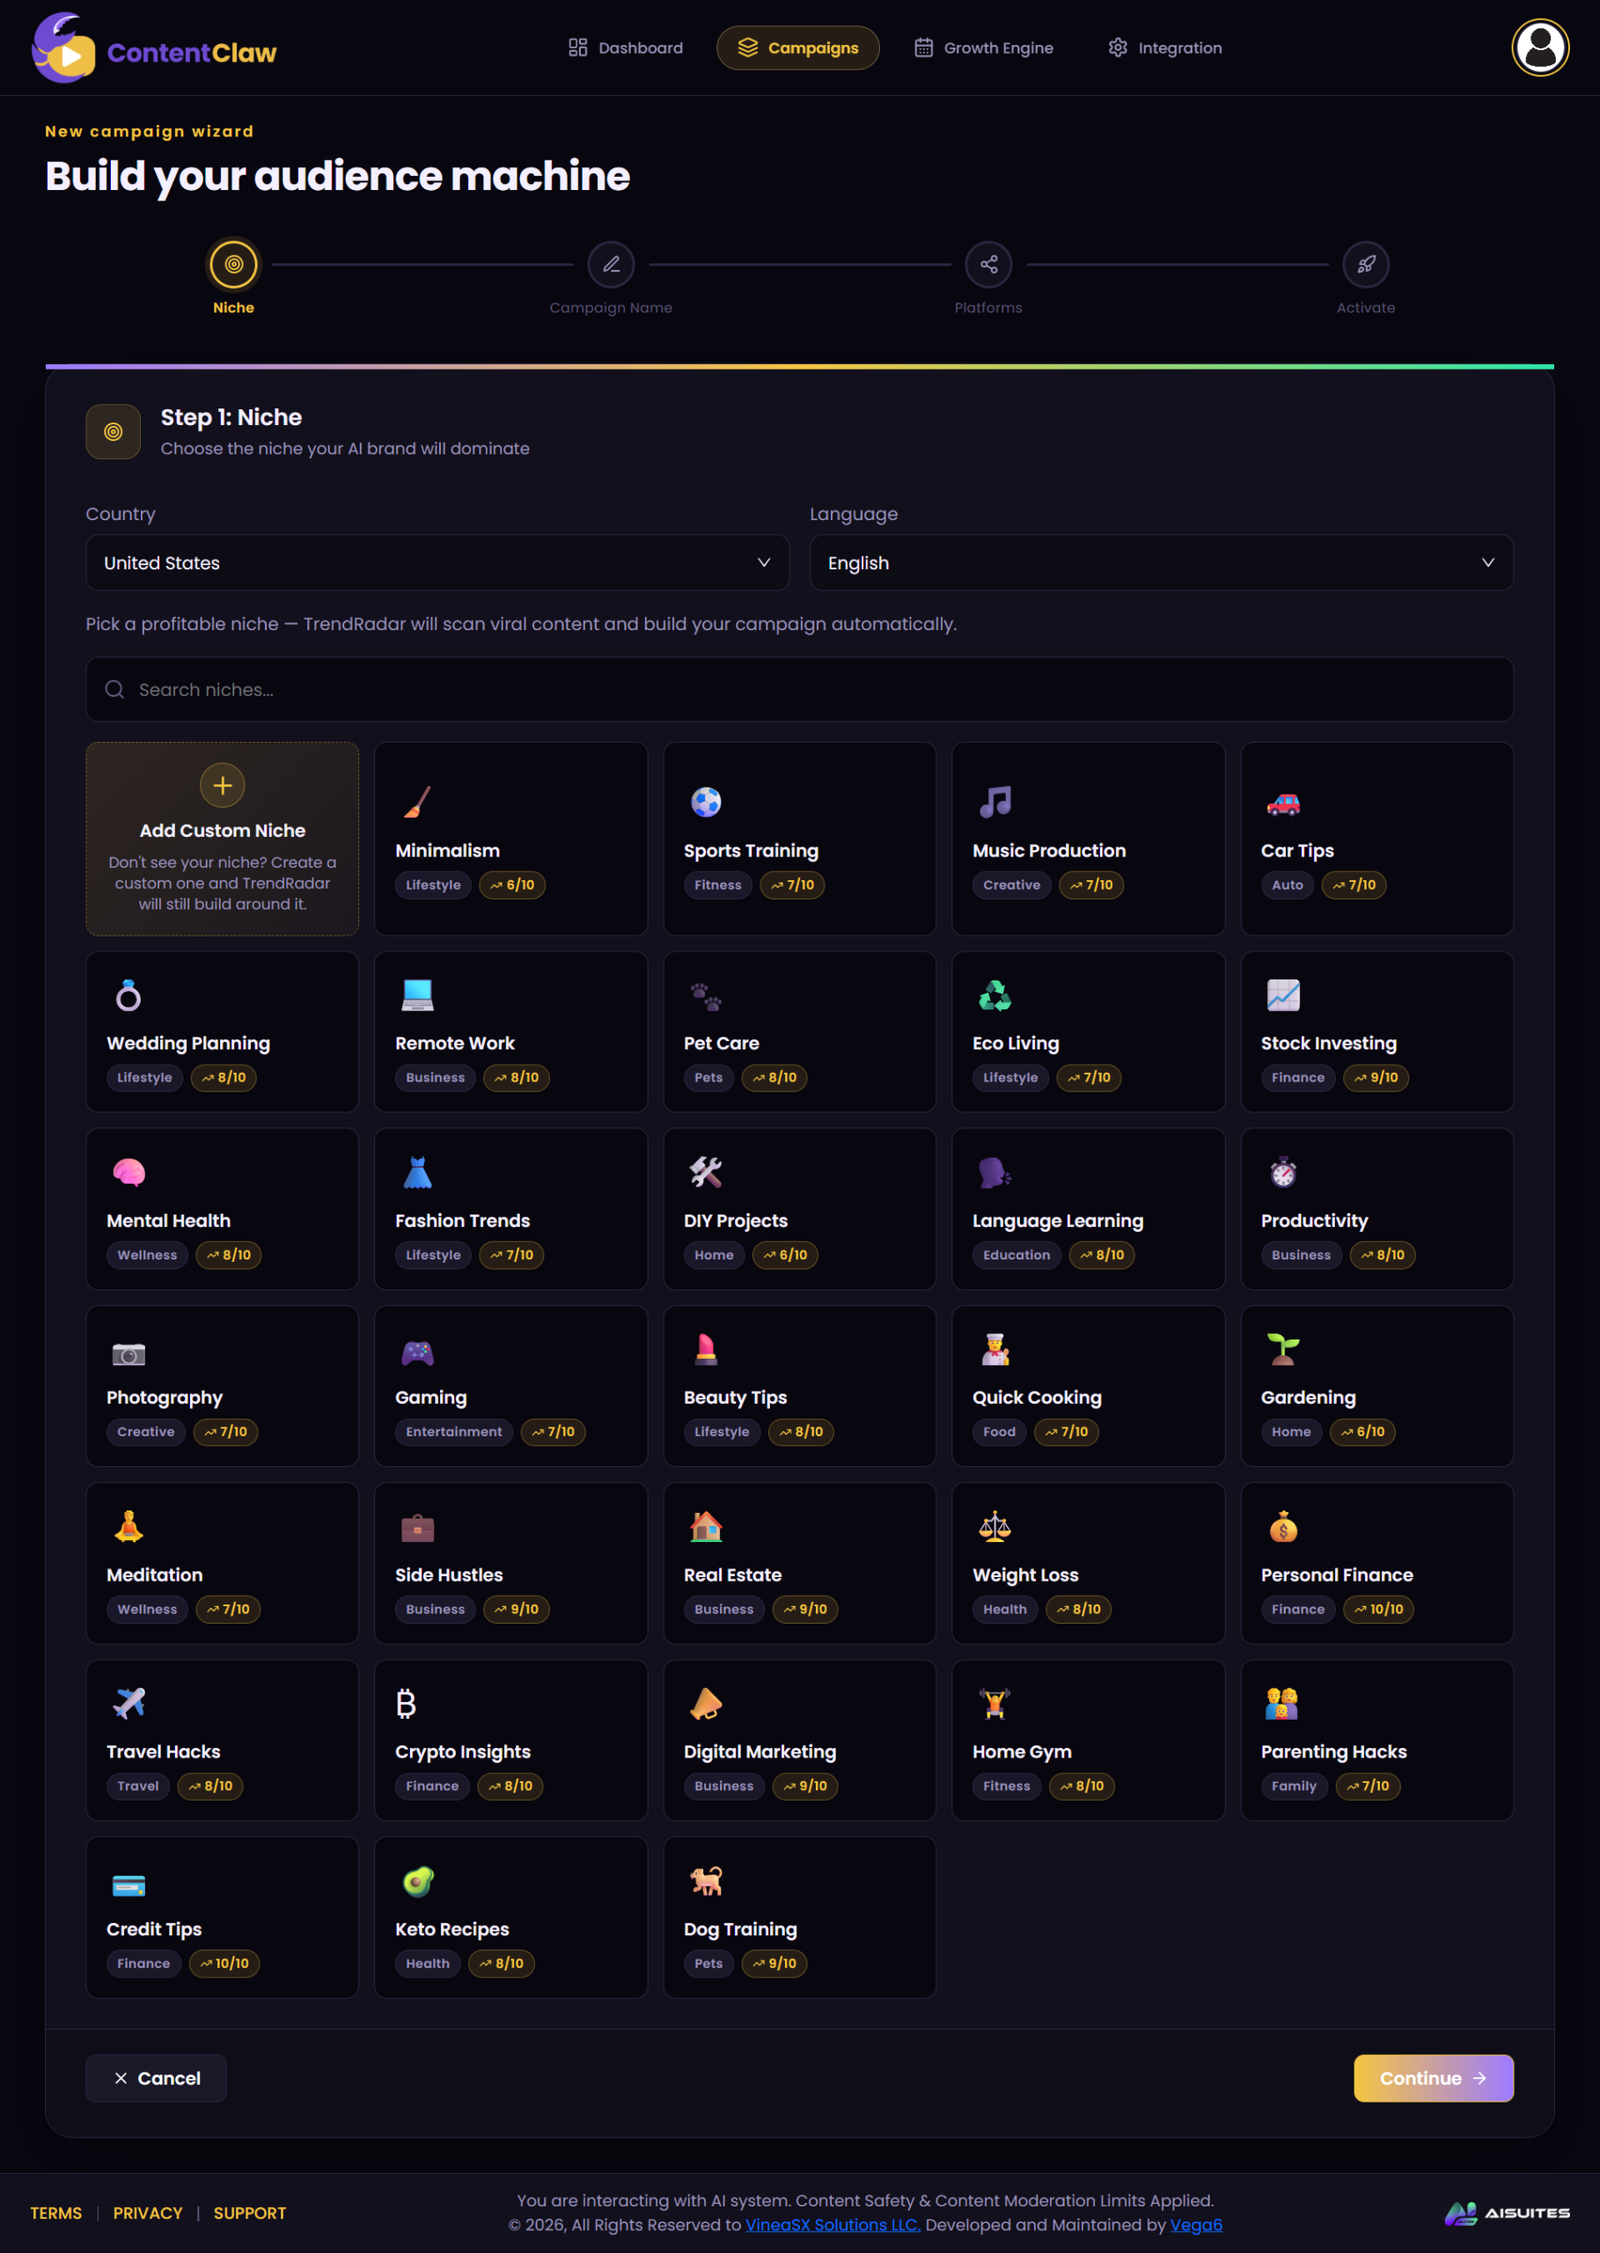Click the Continue button
1600x2253 pixels.
click(x=1433, y=2078)
